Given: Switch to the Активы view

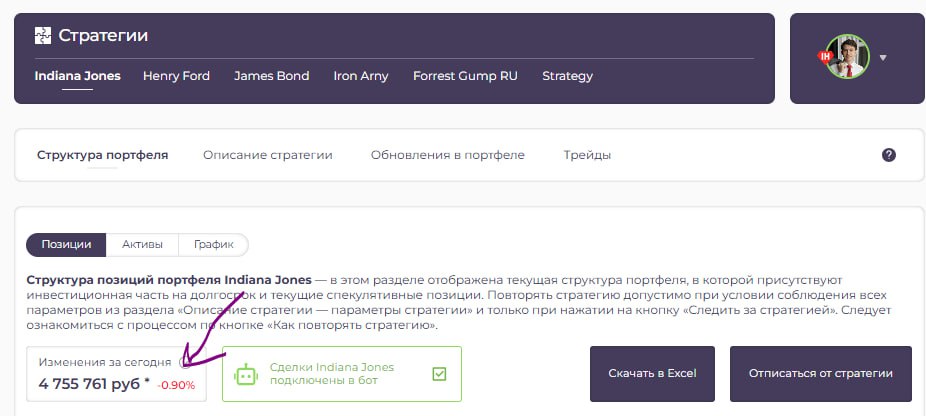Looking at the screenshot, I should coord(142,244).
